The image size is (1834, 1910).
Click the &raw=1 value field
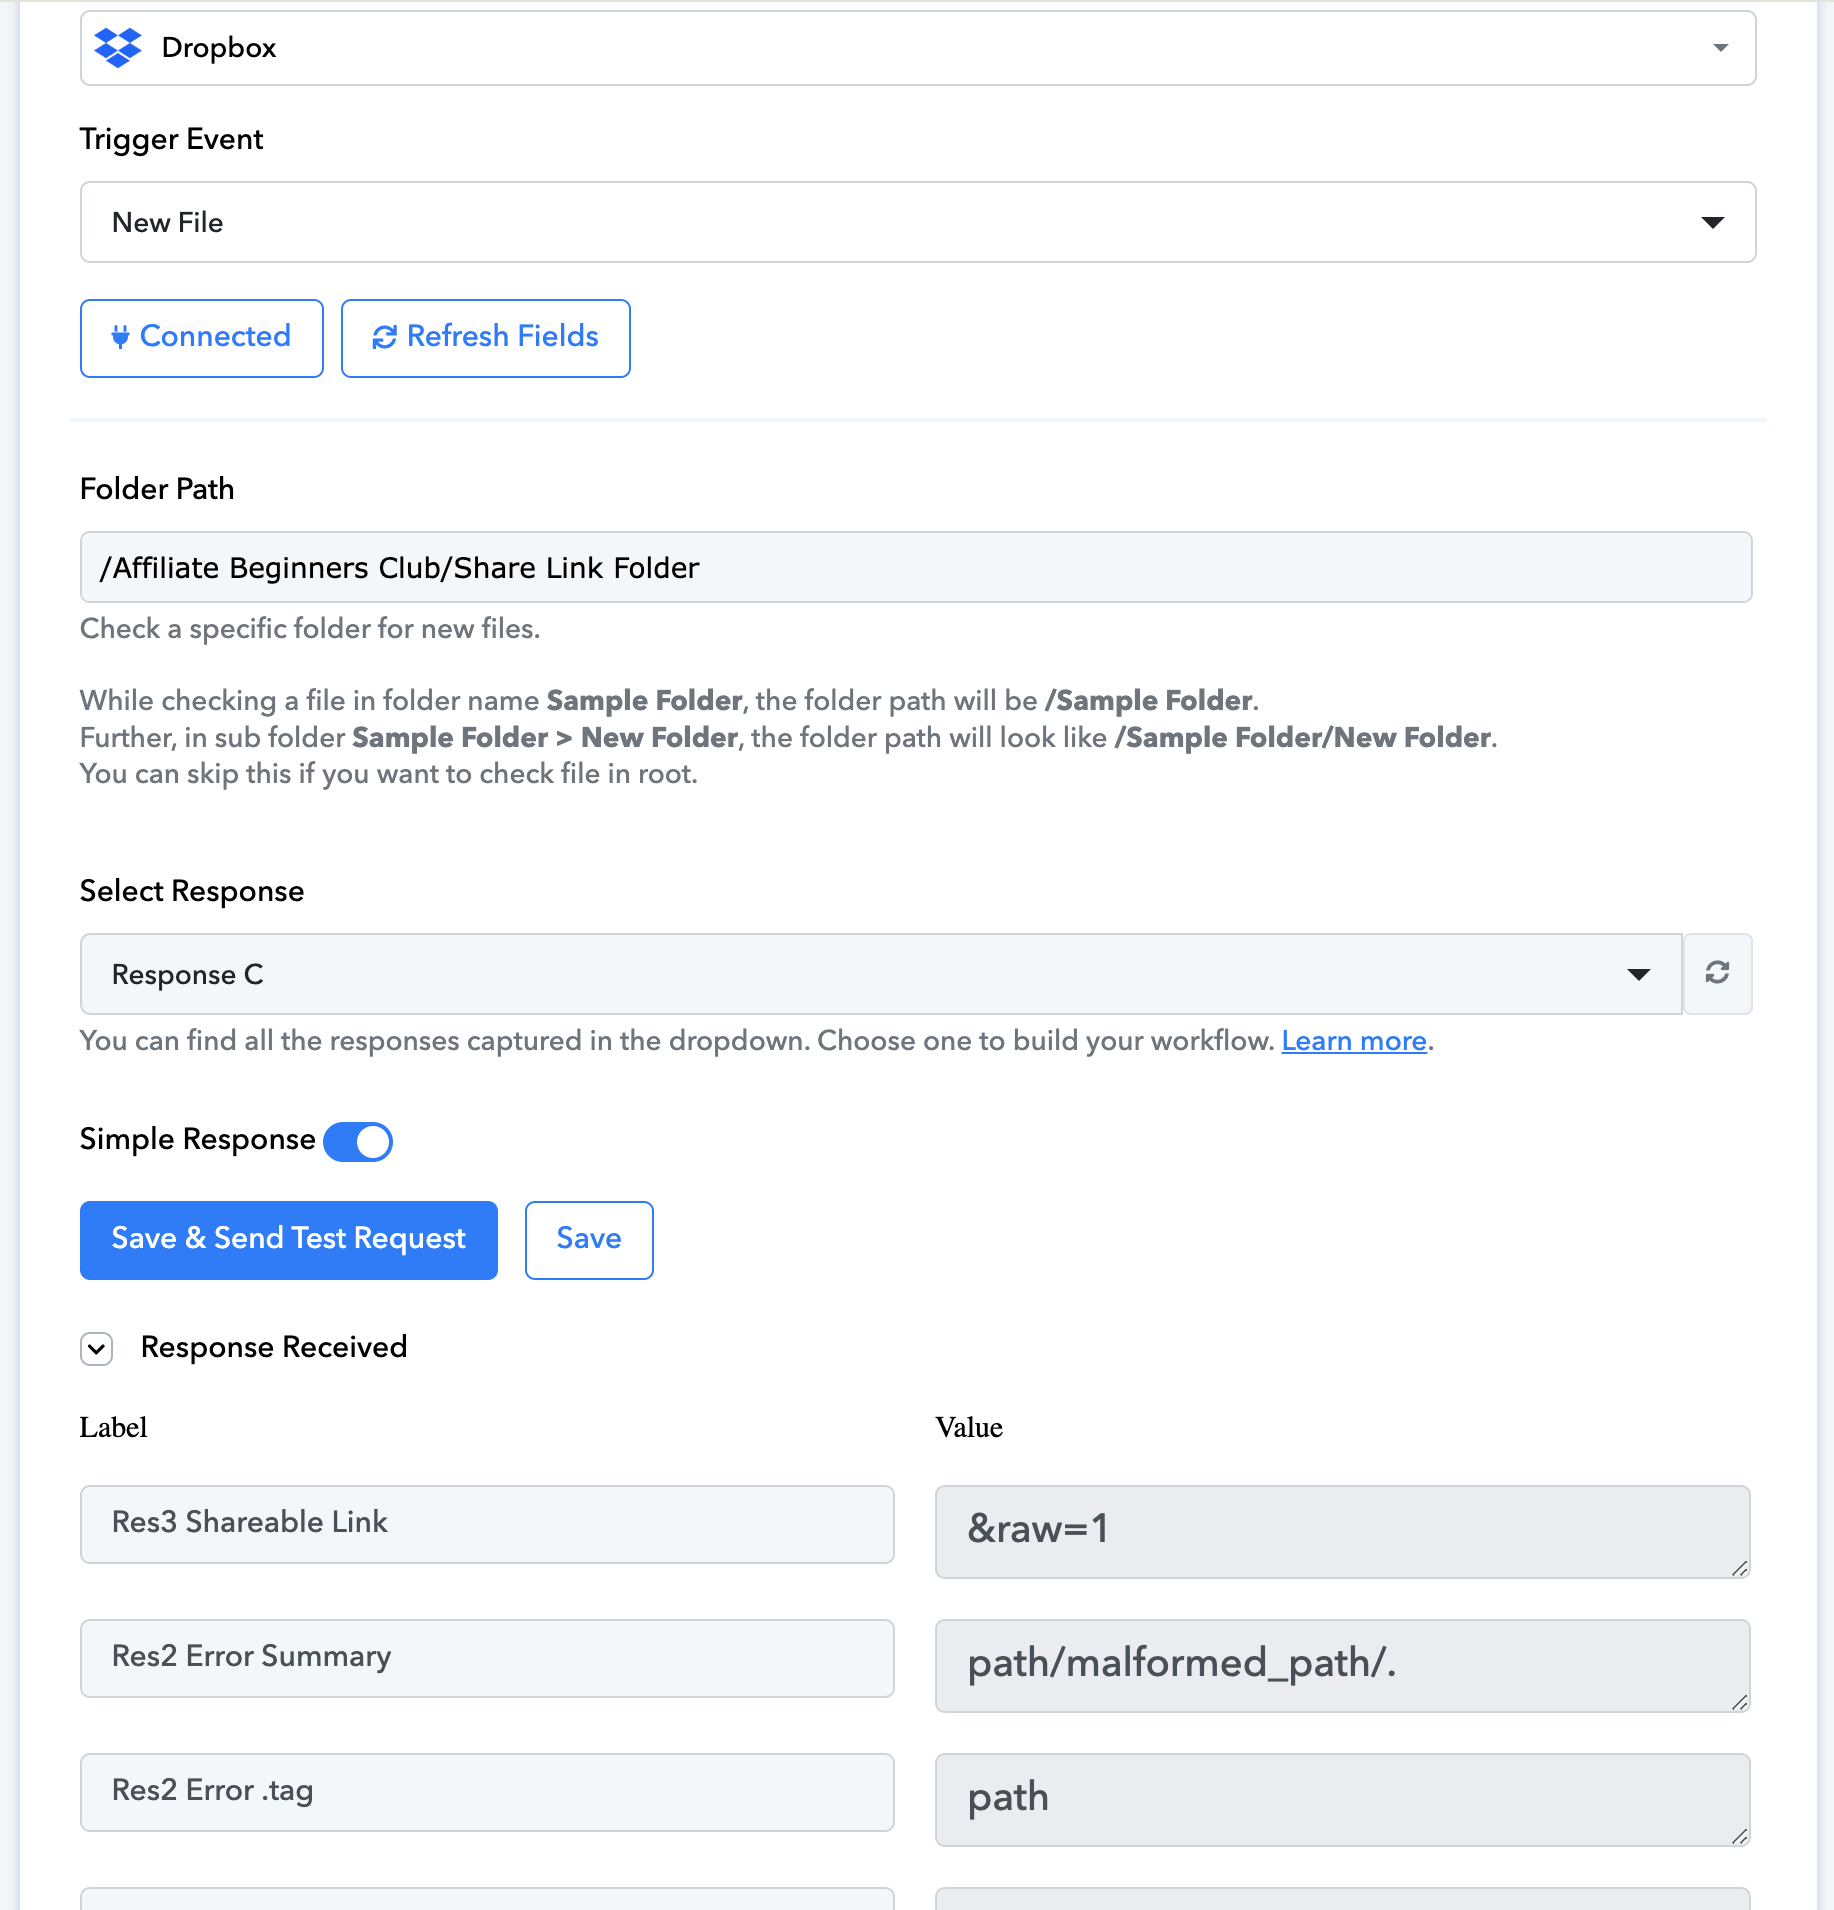tap(1342, 1531)
